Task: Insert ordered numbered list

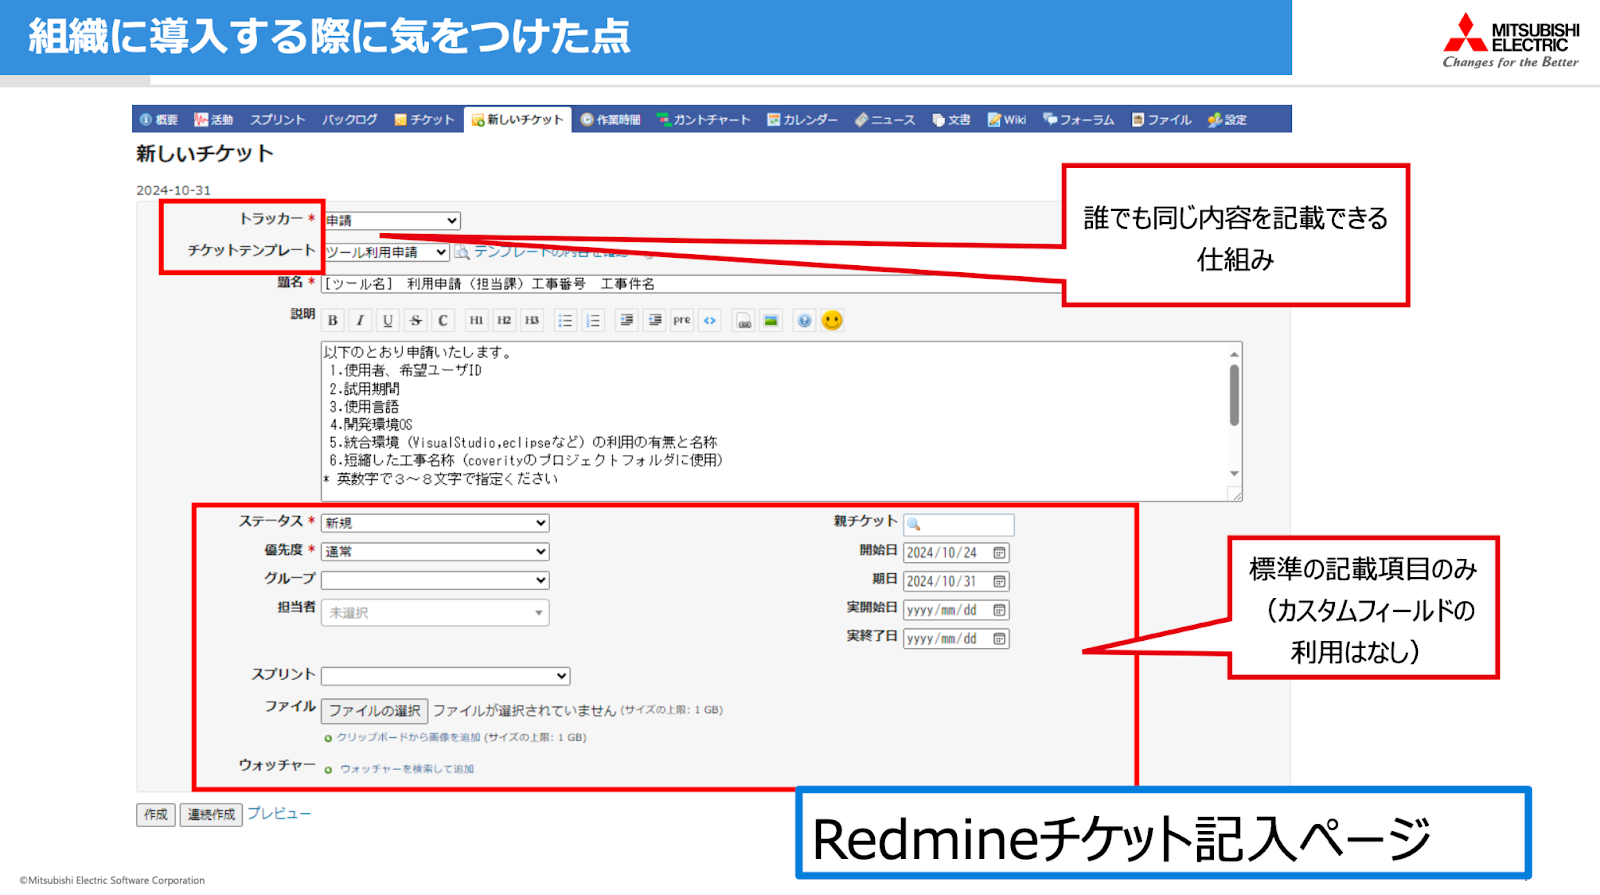Action: 593,320
